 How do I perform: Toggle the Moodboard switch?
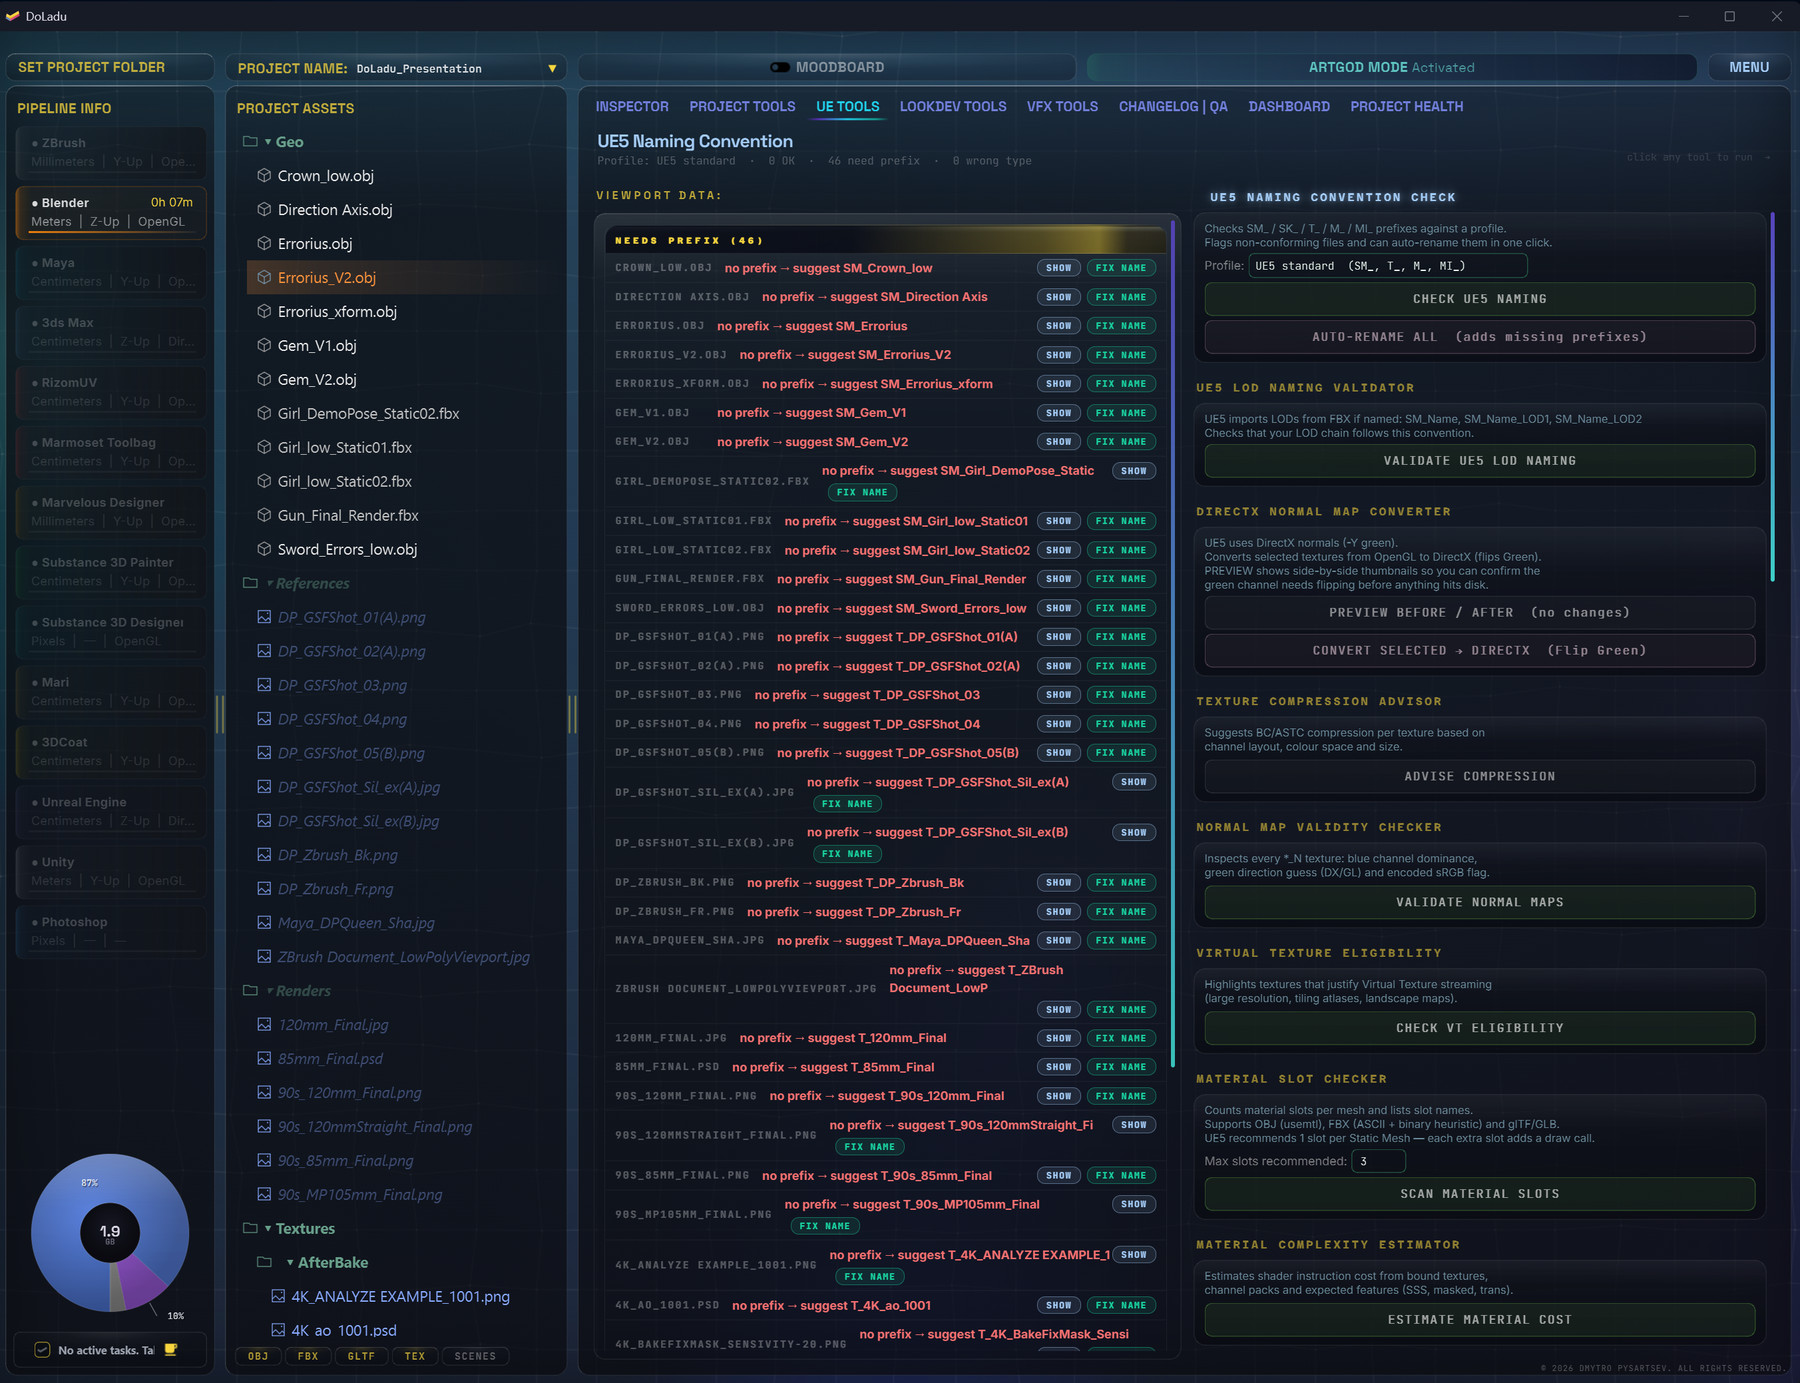(x=780, y=67)
